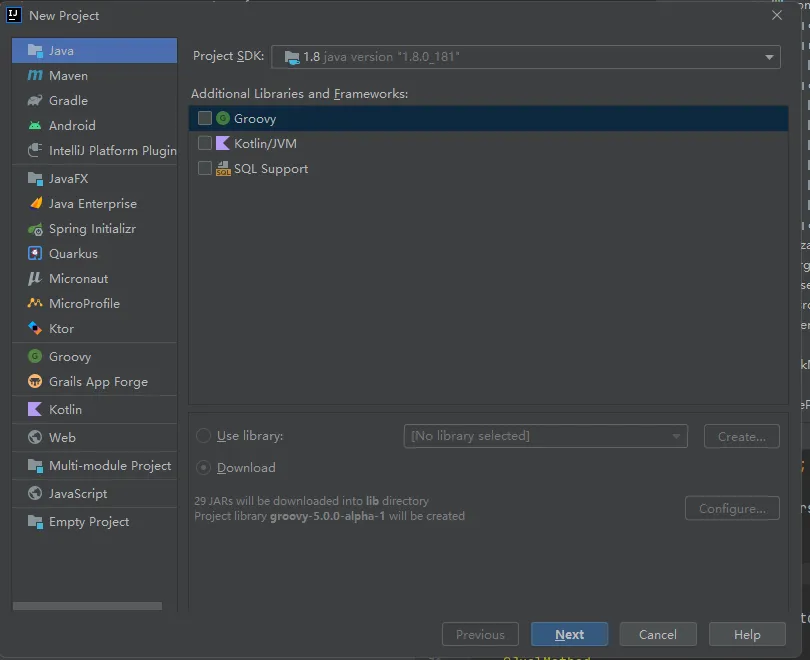This screenshot has width=810, height=660.
Task: Open Help for the New Project dialog
Action: (747, 634)
